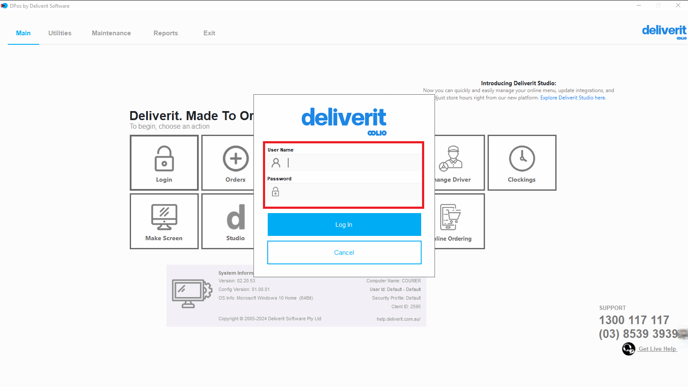Open the Get Live Help link
688x387 pixels.
(x=657, y=349)
